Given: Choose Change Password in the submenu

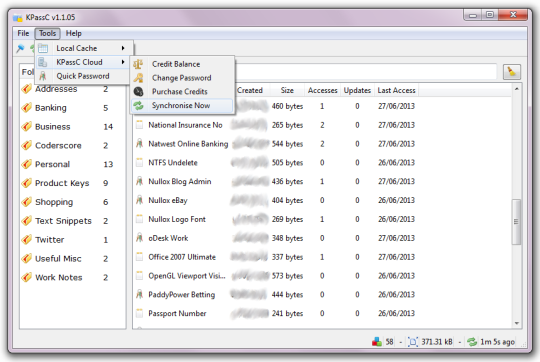Looking at the screenshot, I should click(182, 78).
